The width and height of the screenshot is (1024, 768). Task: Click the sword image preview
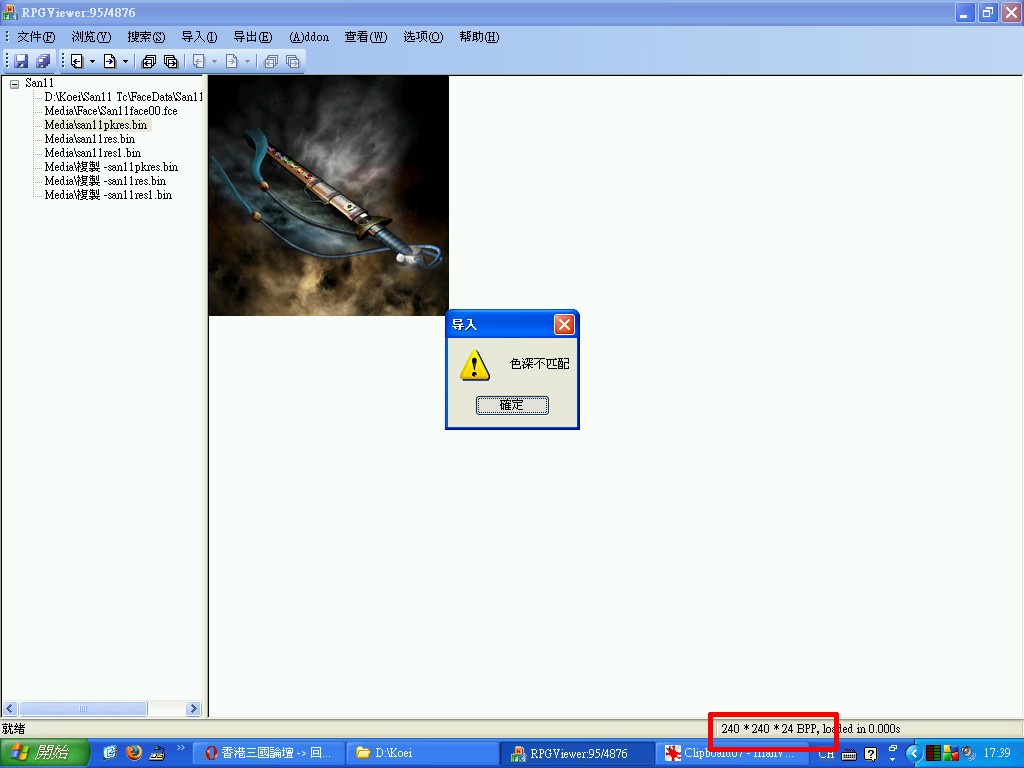pyautogui.click(x=328, y=196)
